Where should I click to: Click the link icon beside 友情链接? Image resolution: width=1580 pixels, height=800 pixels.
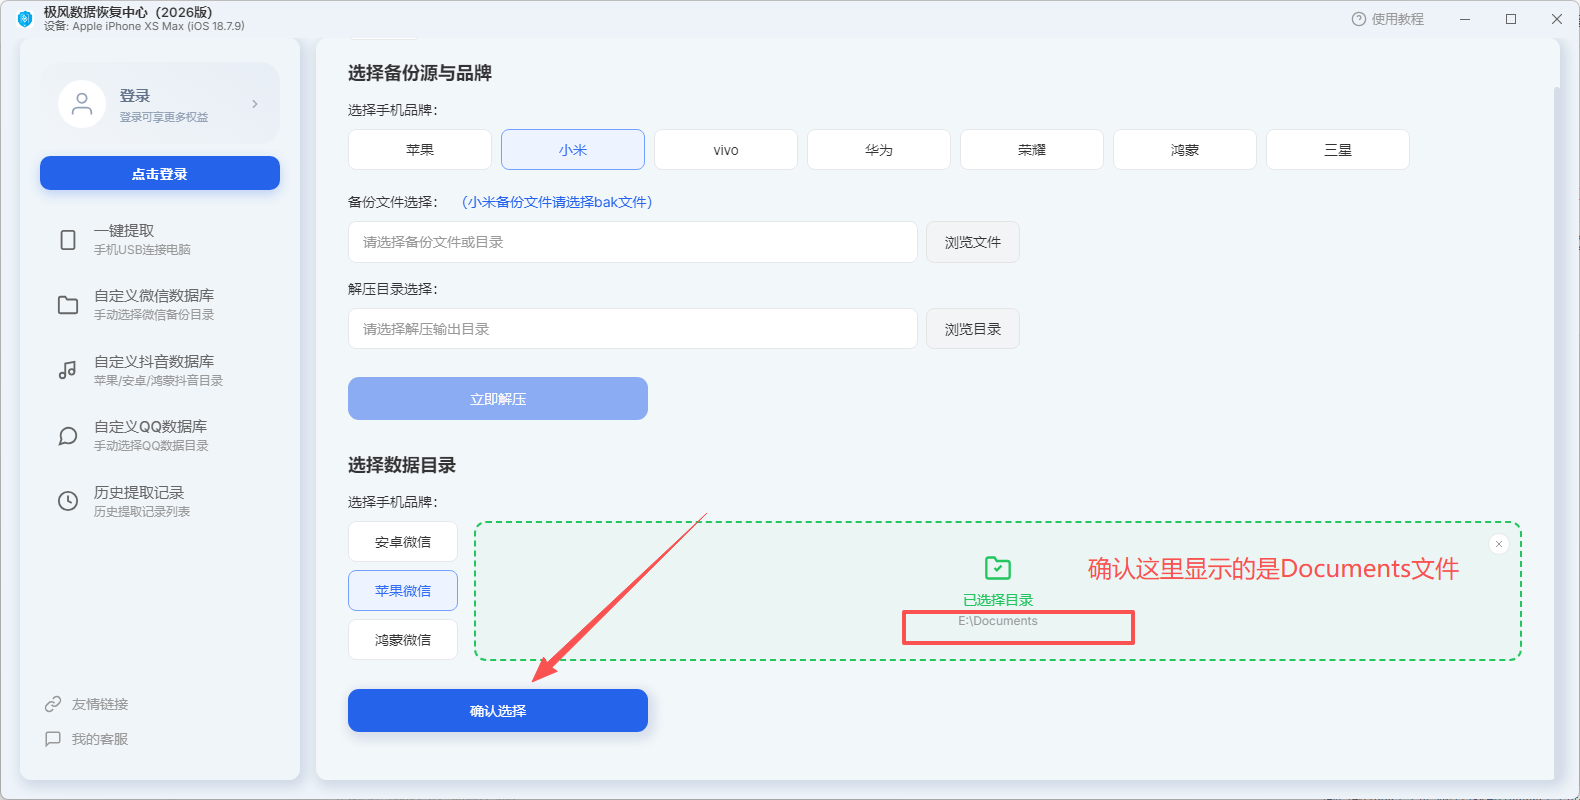[53, 704]
